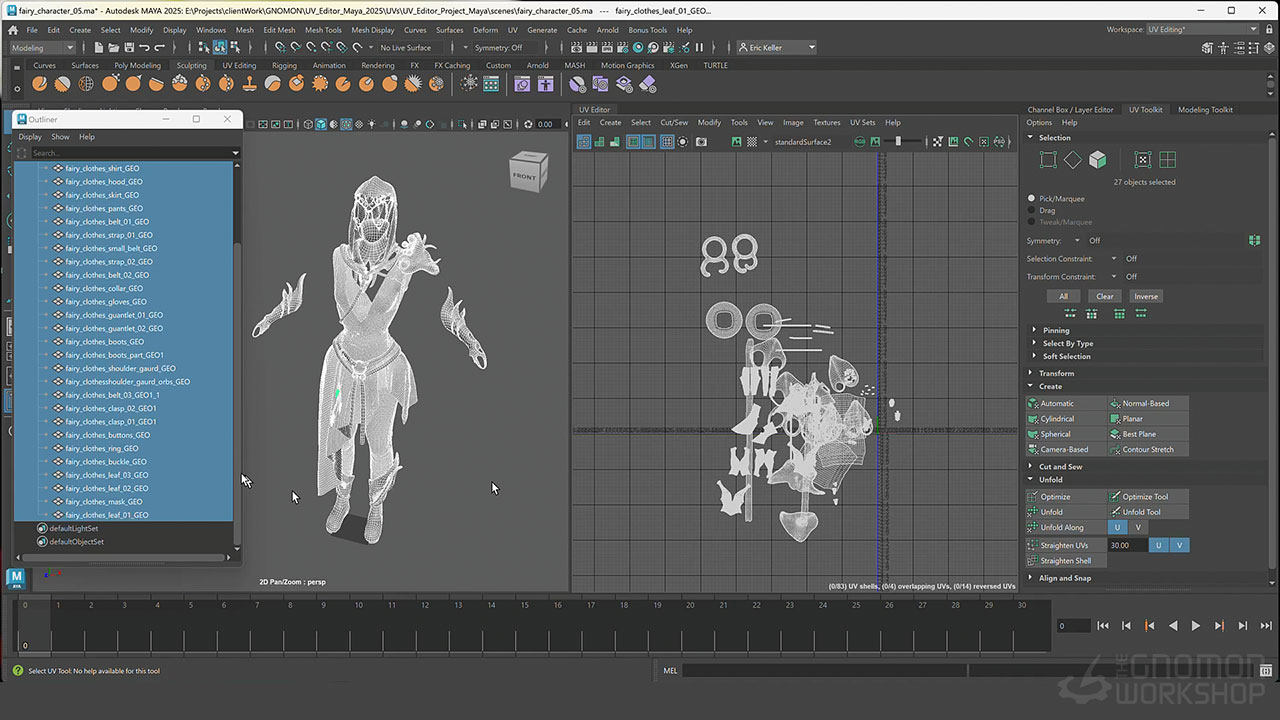Click the UV snapshot camera icon
Viewport: 1280px width, 720px height.
point(701,142)
